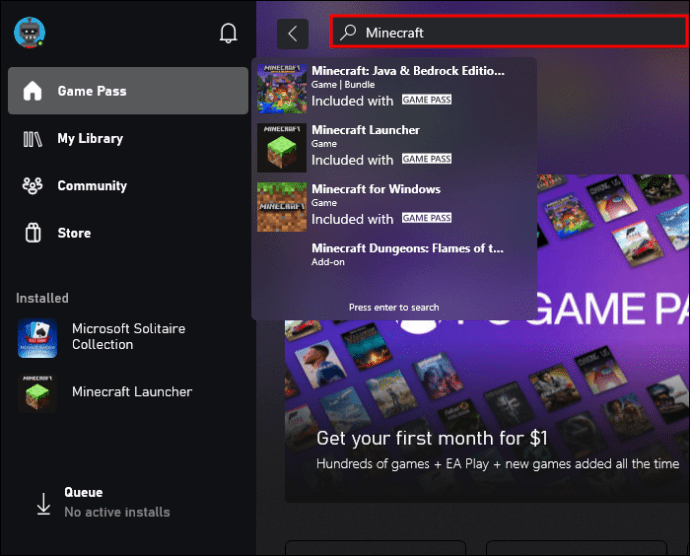This screenshot has height=556, width=690.
Task: Click the Installed section heading
Action: 42,298
